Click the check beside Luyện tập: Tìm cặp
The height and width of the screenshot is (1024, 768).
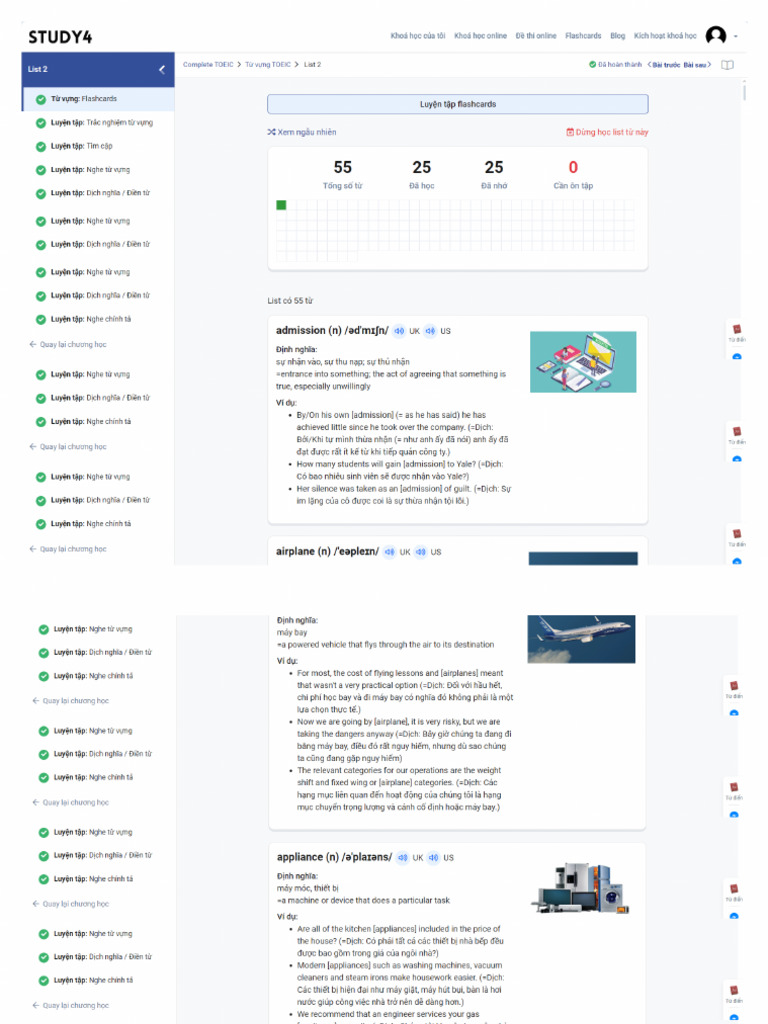coord(40,146)
